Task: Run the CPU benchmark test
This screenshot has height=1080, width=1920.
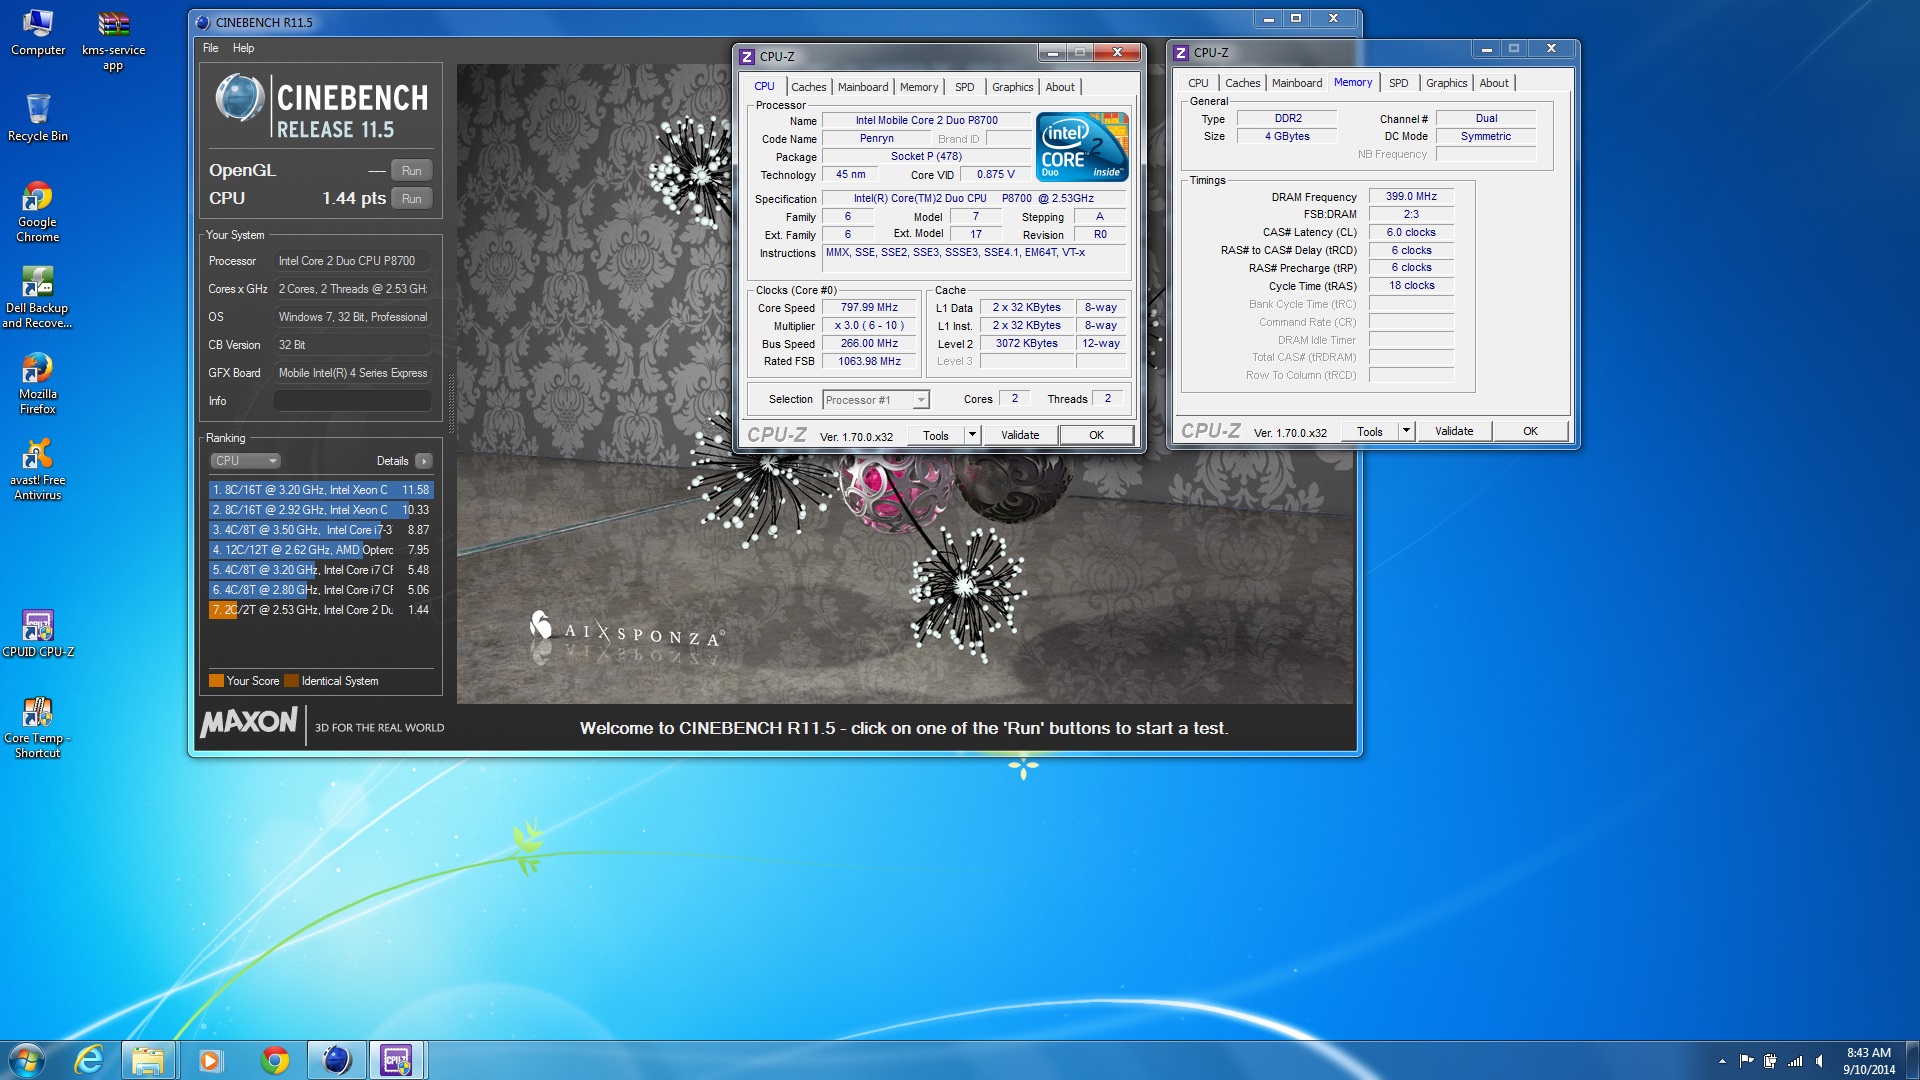Action: [411, 199]
